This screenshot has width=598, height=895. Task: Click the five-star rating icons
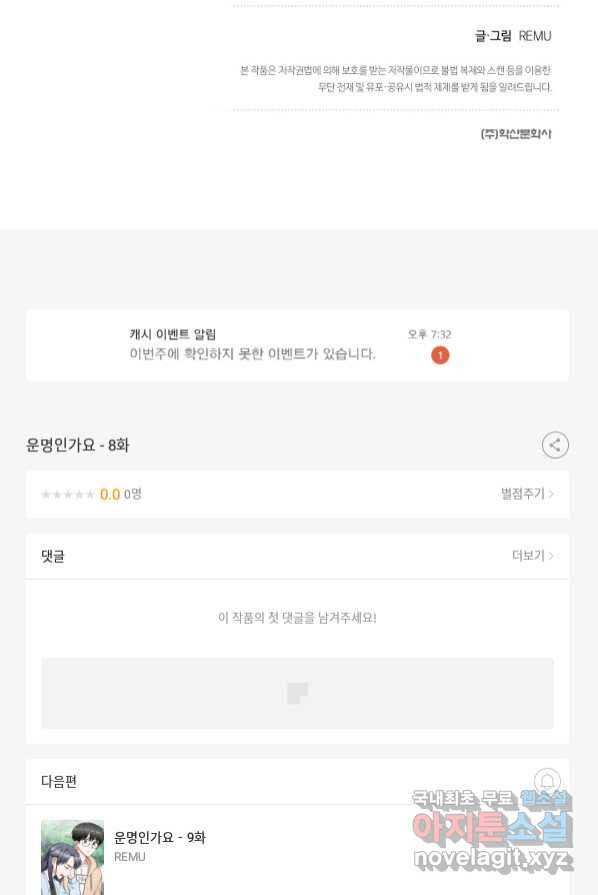[68, 494]
